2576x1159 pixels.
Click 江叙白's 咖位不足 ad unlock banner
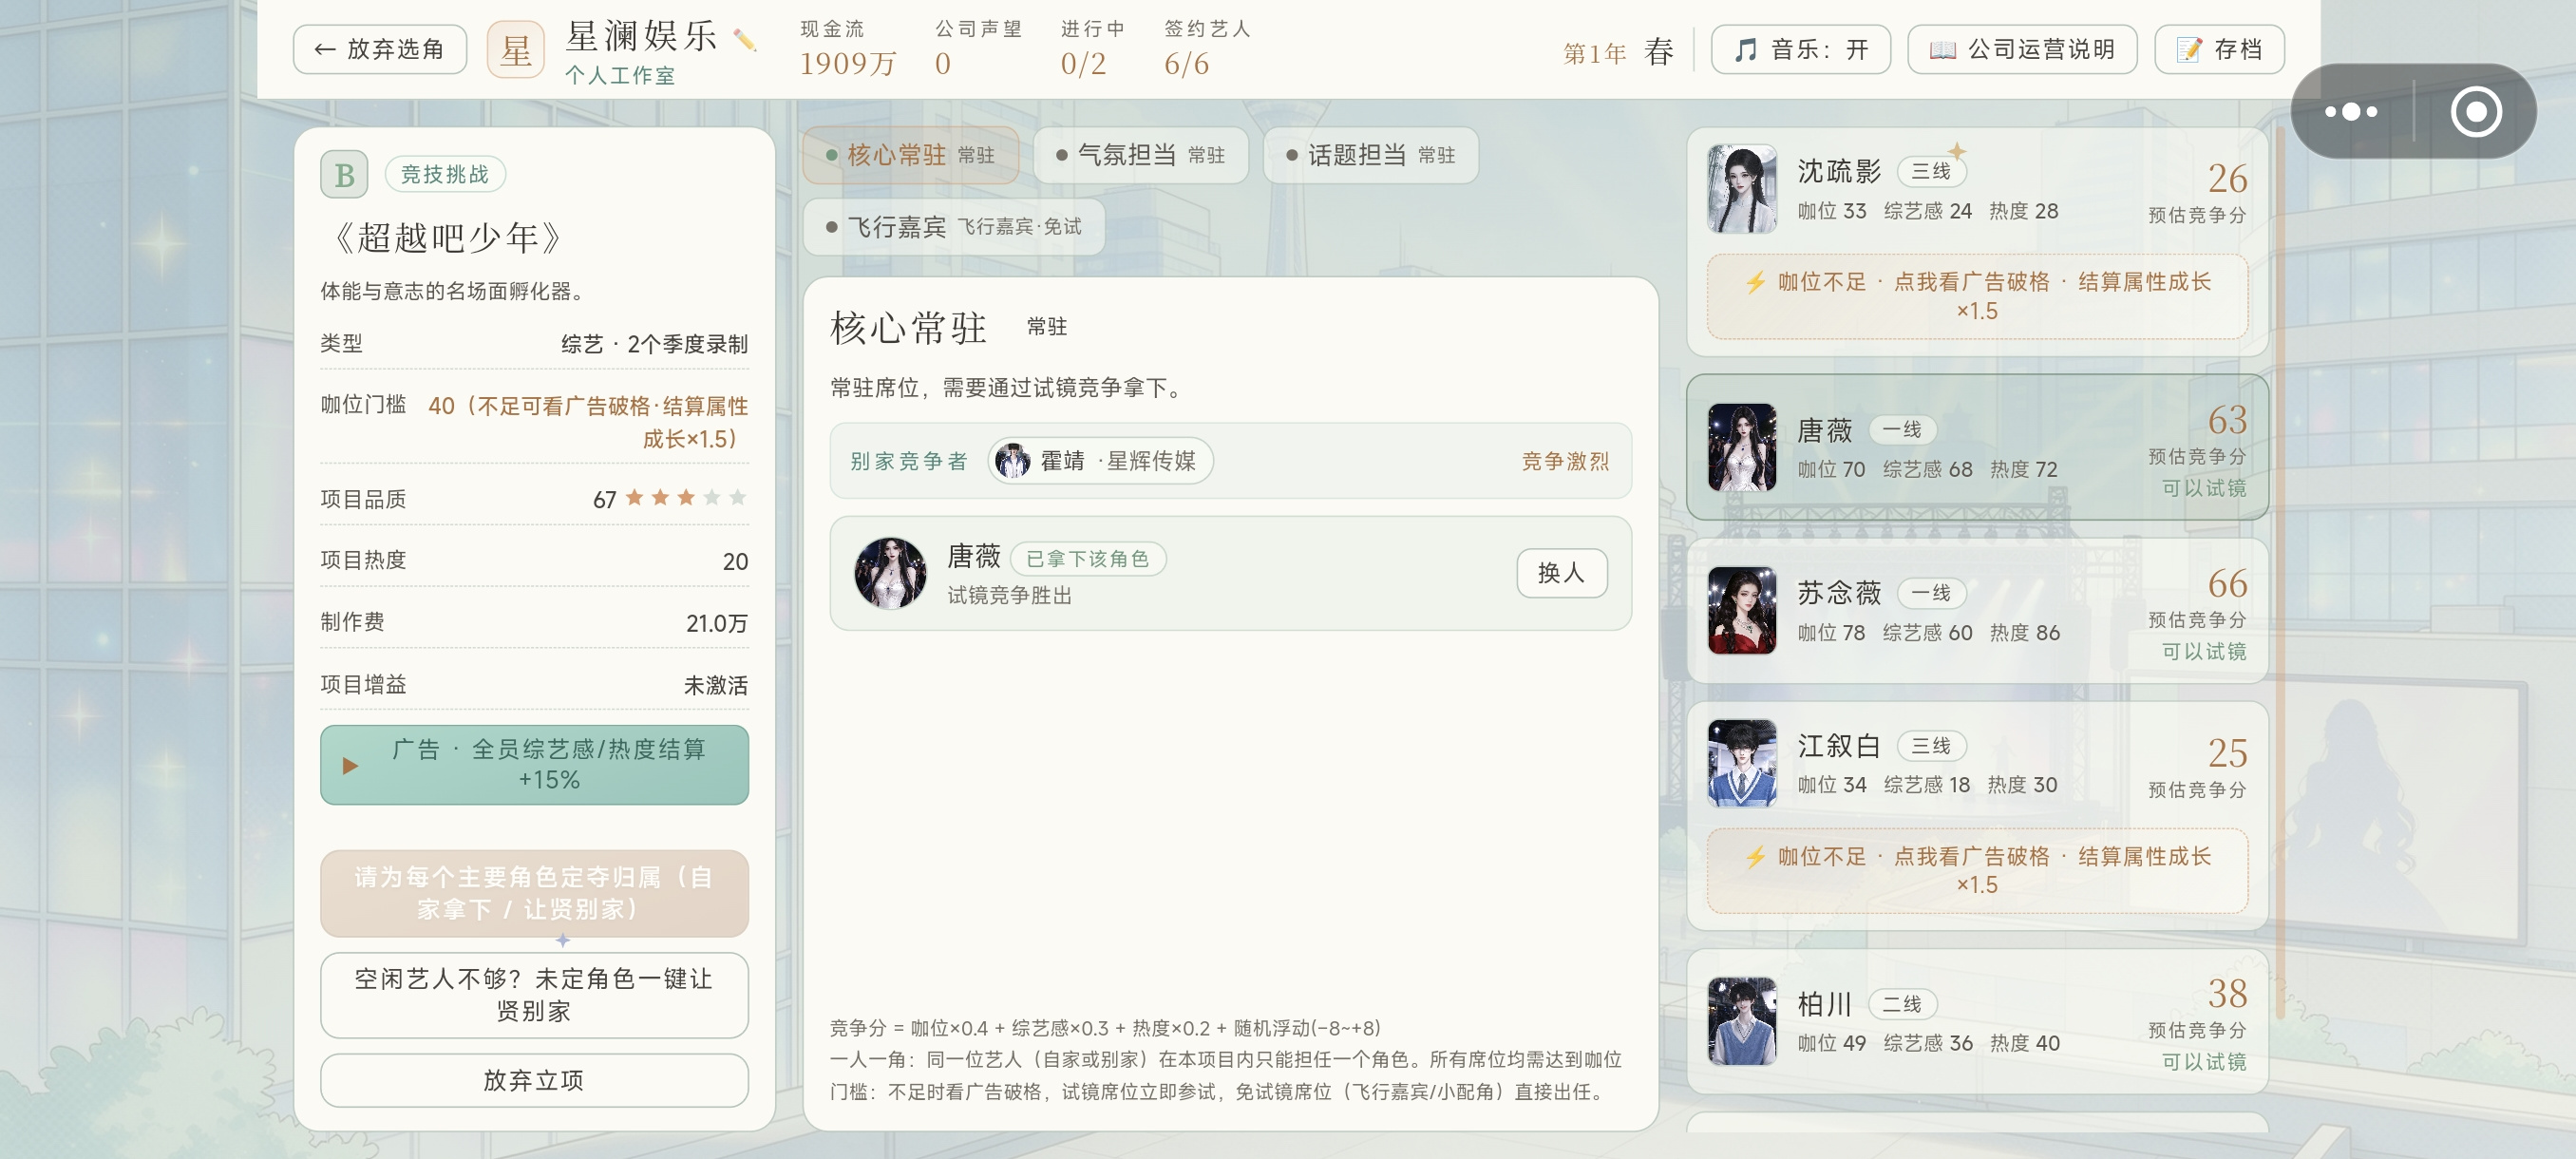(1977, 871)
